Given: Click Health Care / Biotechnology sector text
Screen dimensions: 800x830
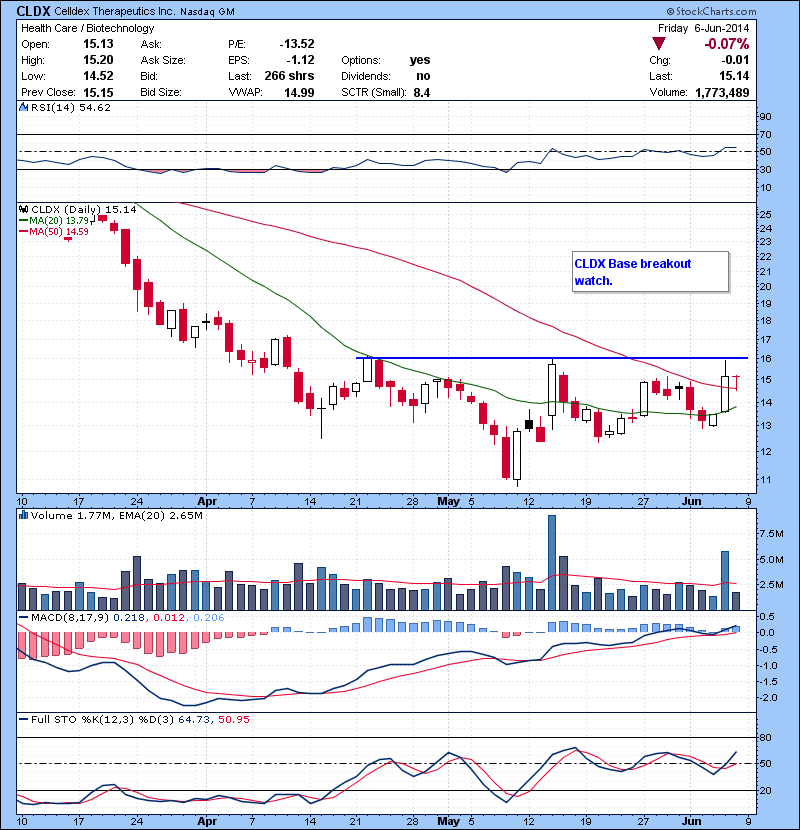Looking at the screenshot, I should 88,28.
